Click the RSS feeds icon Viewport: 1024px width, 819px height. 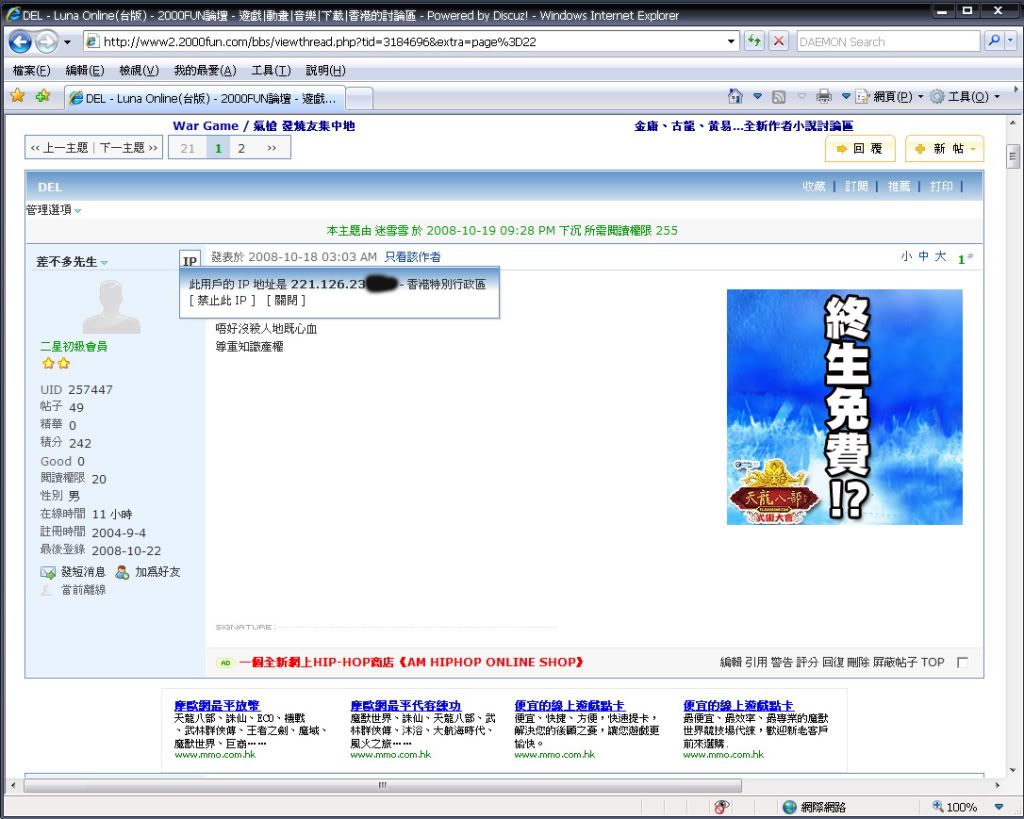[x=778, y=96]
